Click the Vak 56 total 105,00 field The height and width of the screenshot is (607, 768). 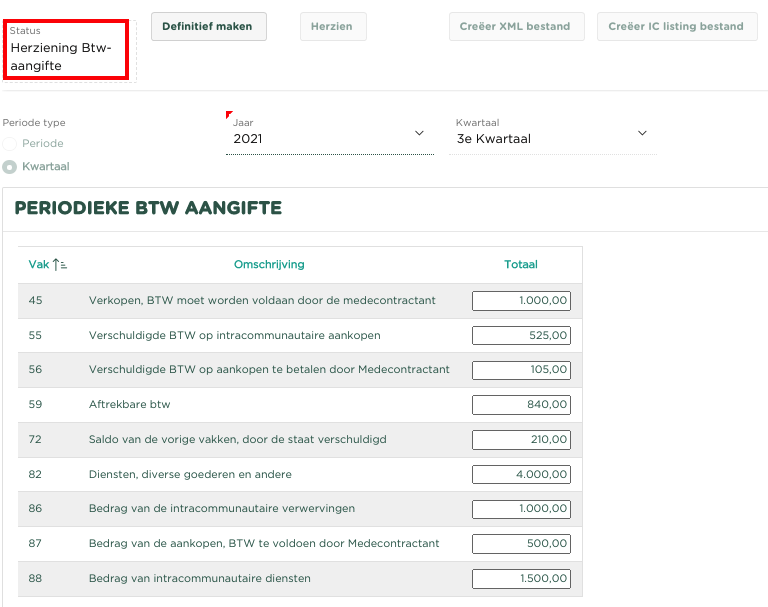coord(521,370)
